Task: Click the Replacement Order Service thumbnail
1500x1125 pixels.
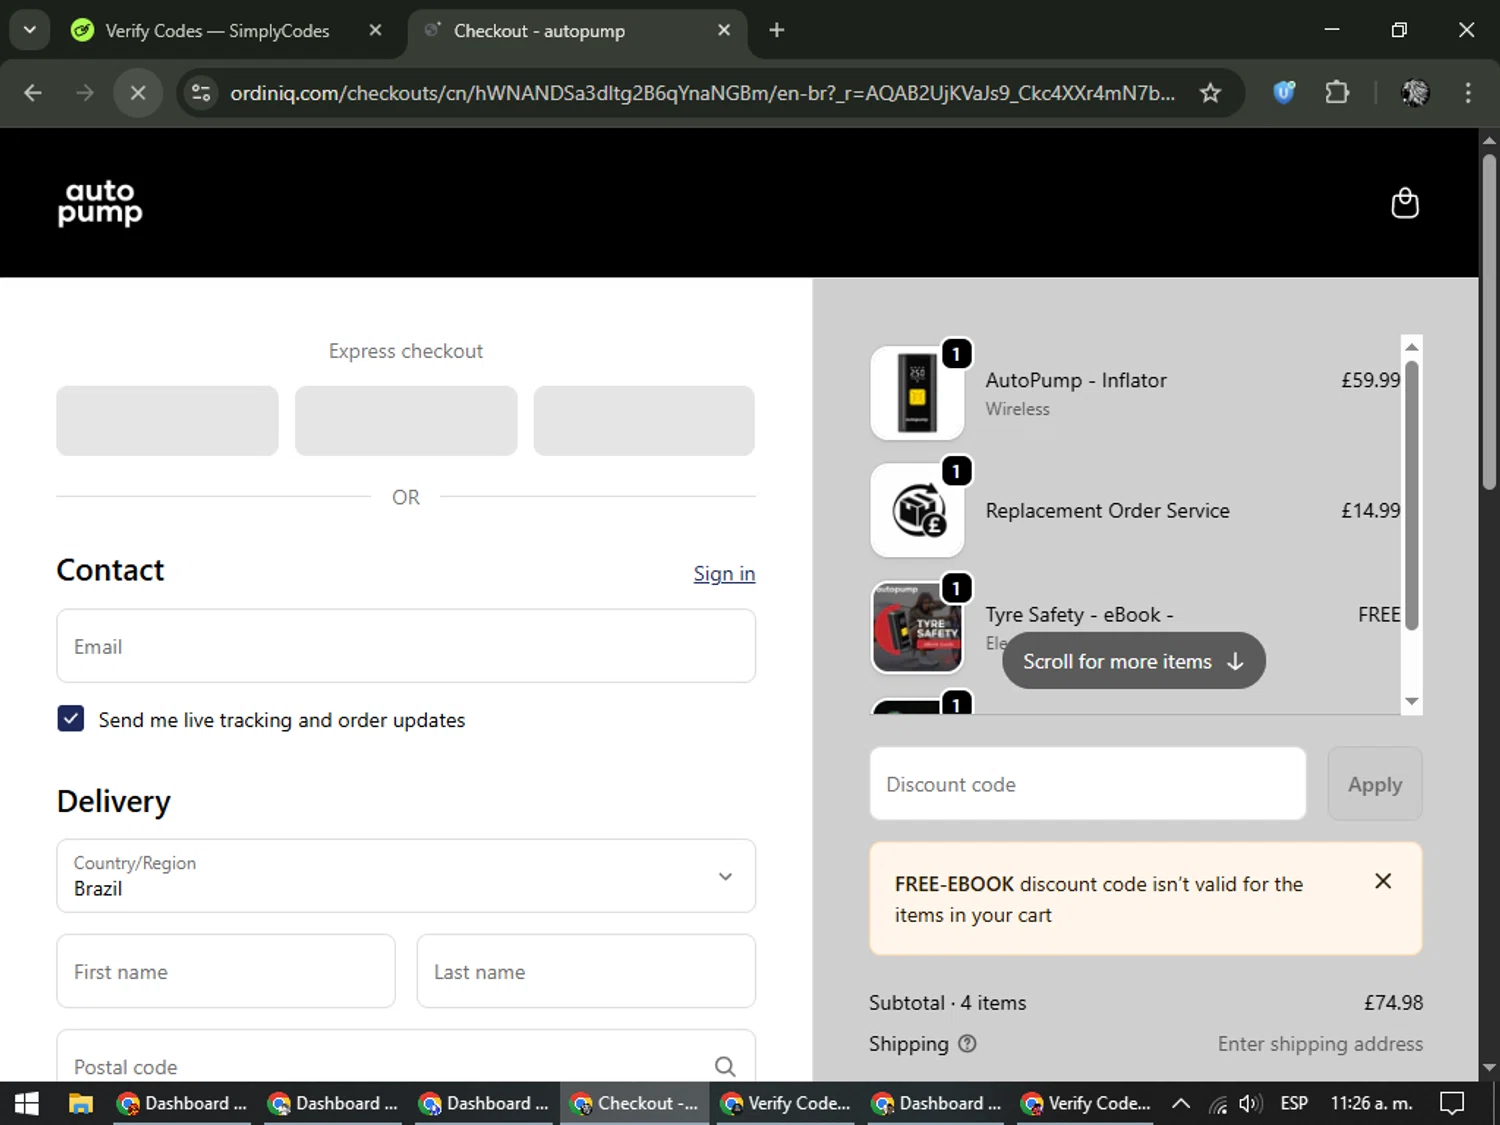Action: point(917,510)
